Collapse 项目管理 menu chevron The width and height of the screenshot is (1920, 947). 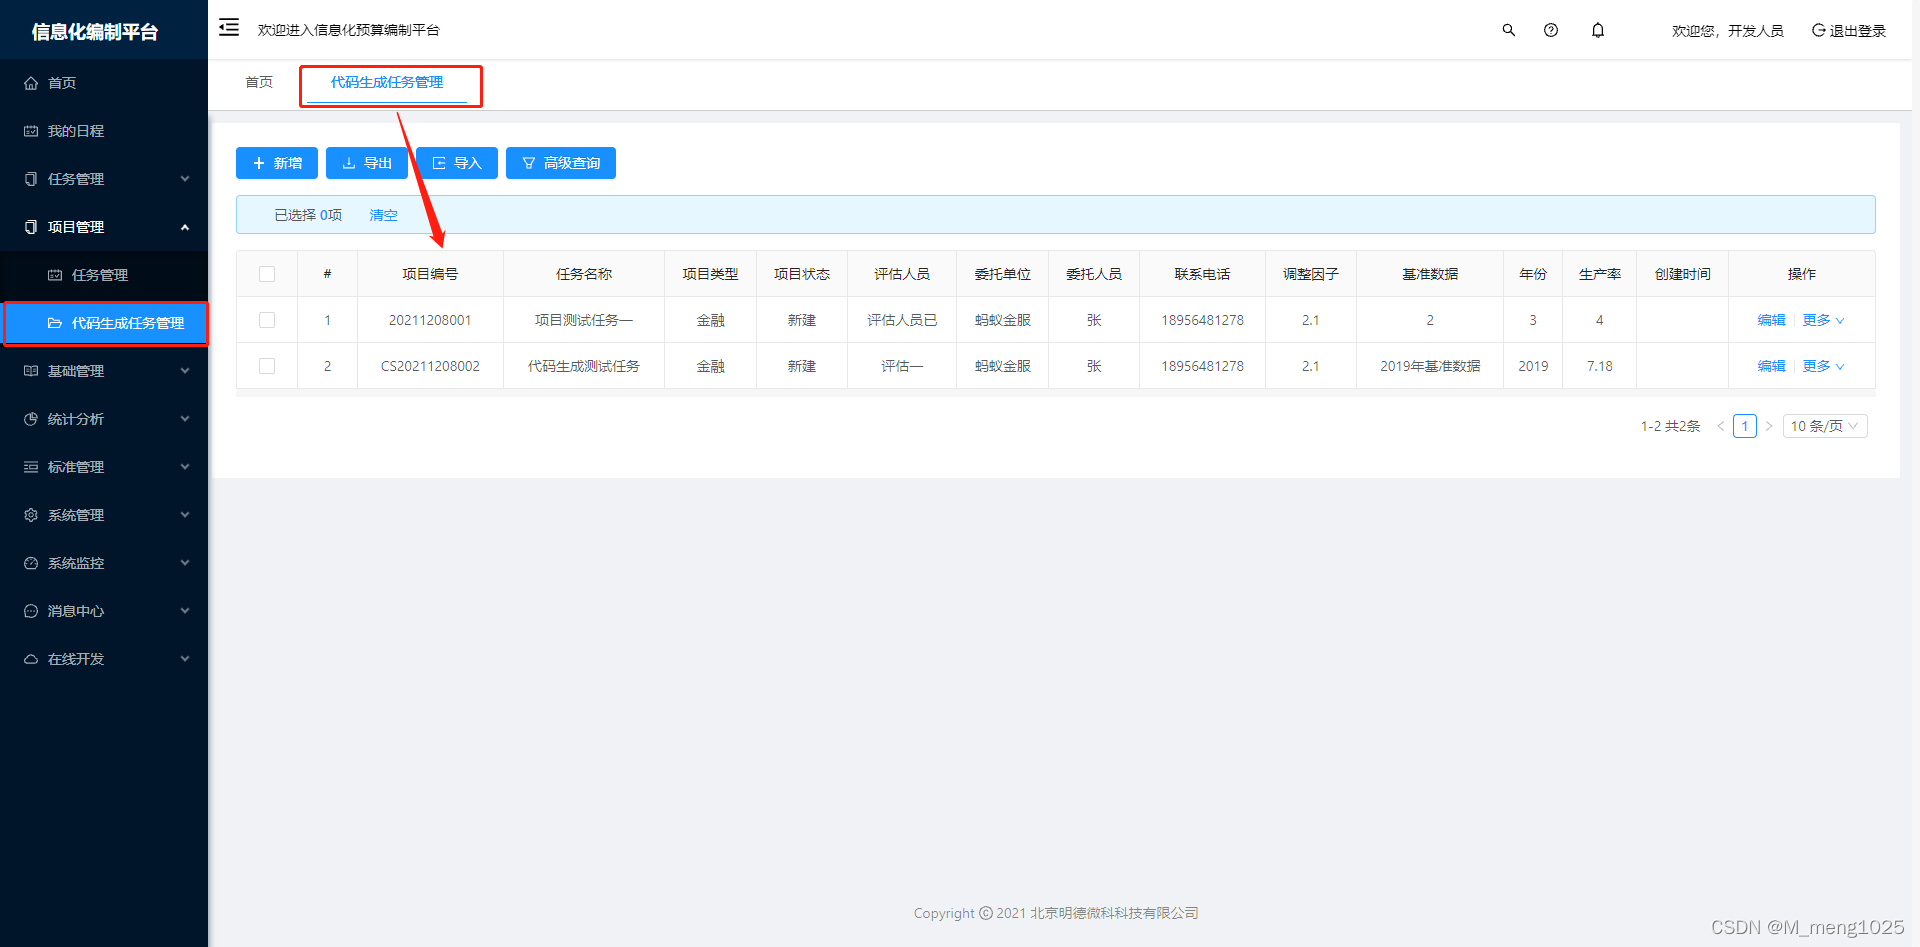[x=185, y=227]
